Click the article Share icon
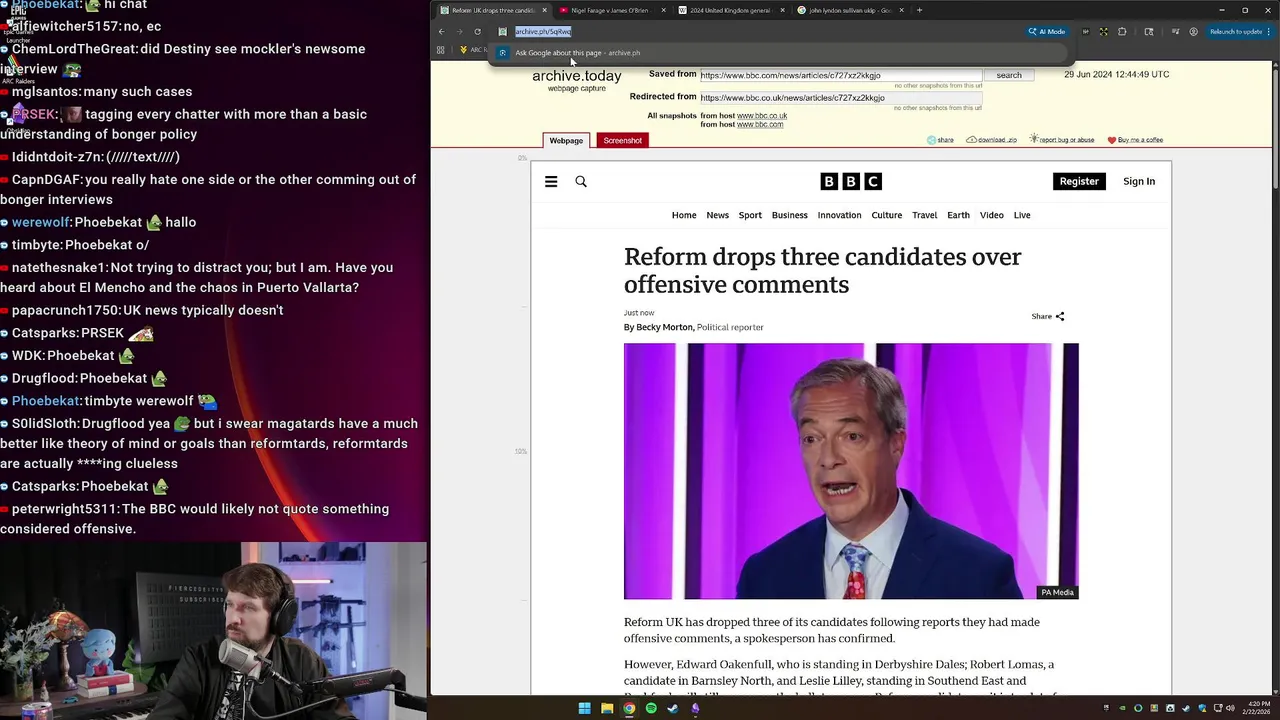This screenshot has width=1280, height=720. point(1060,316)
